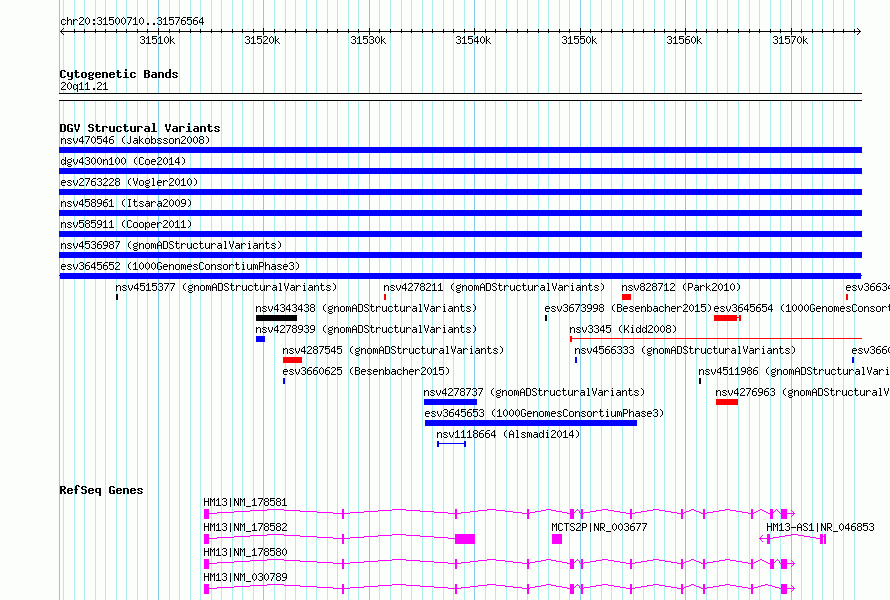Image resolution: width=890 pixels, height=600 pixels.
Task: Click nsv458961 (Itsara2009) variant label
Action: coord(126,203)
